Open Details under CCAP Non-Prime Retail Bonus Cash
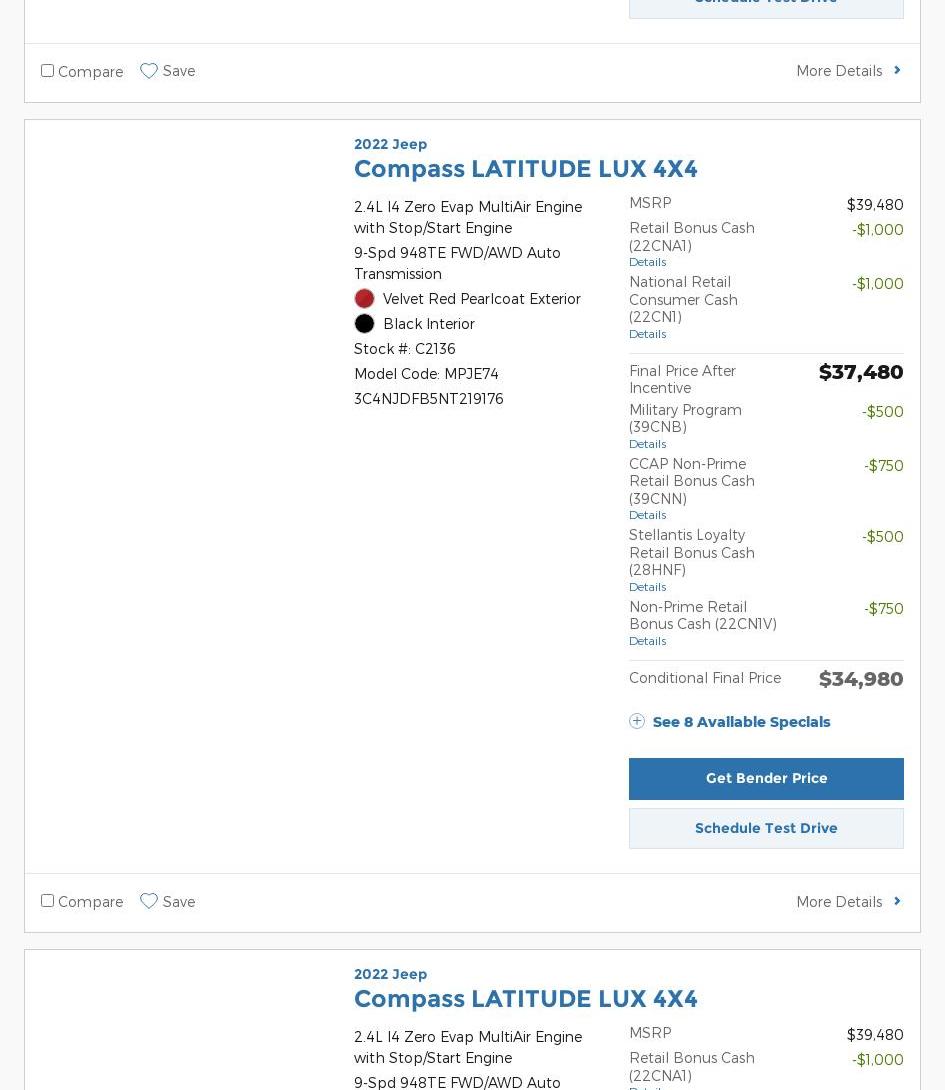 647,515
